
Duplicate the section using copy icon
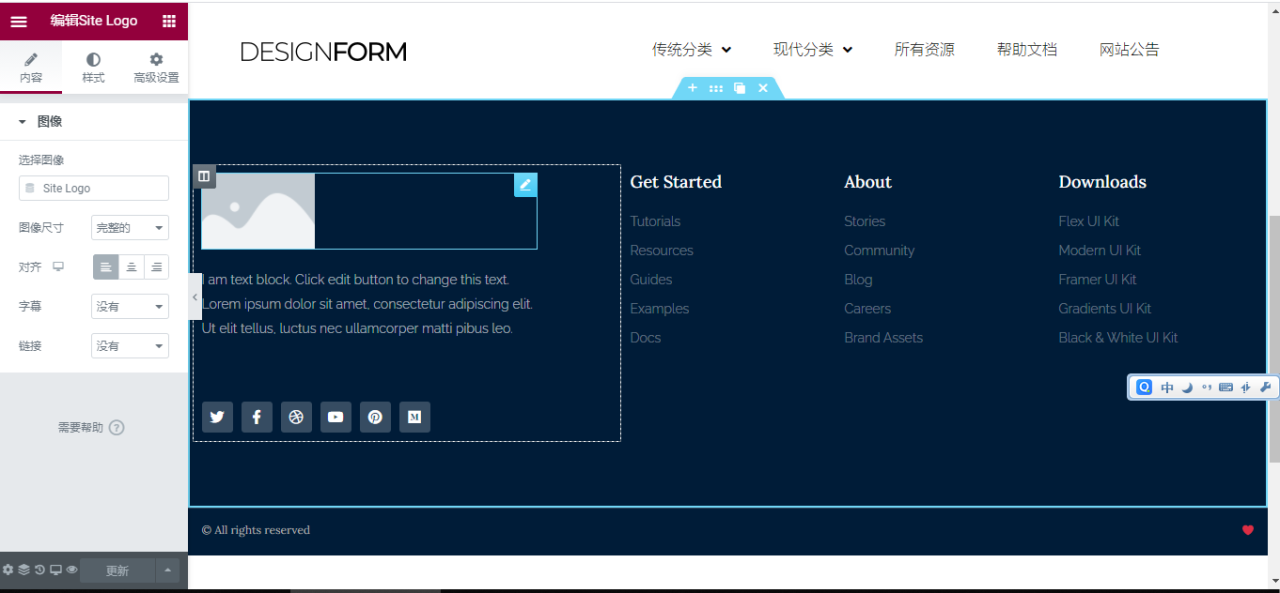pos(738,88)
